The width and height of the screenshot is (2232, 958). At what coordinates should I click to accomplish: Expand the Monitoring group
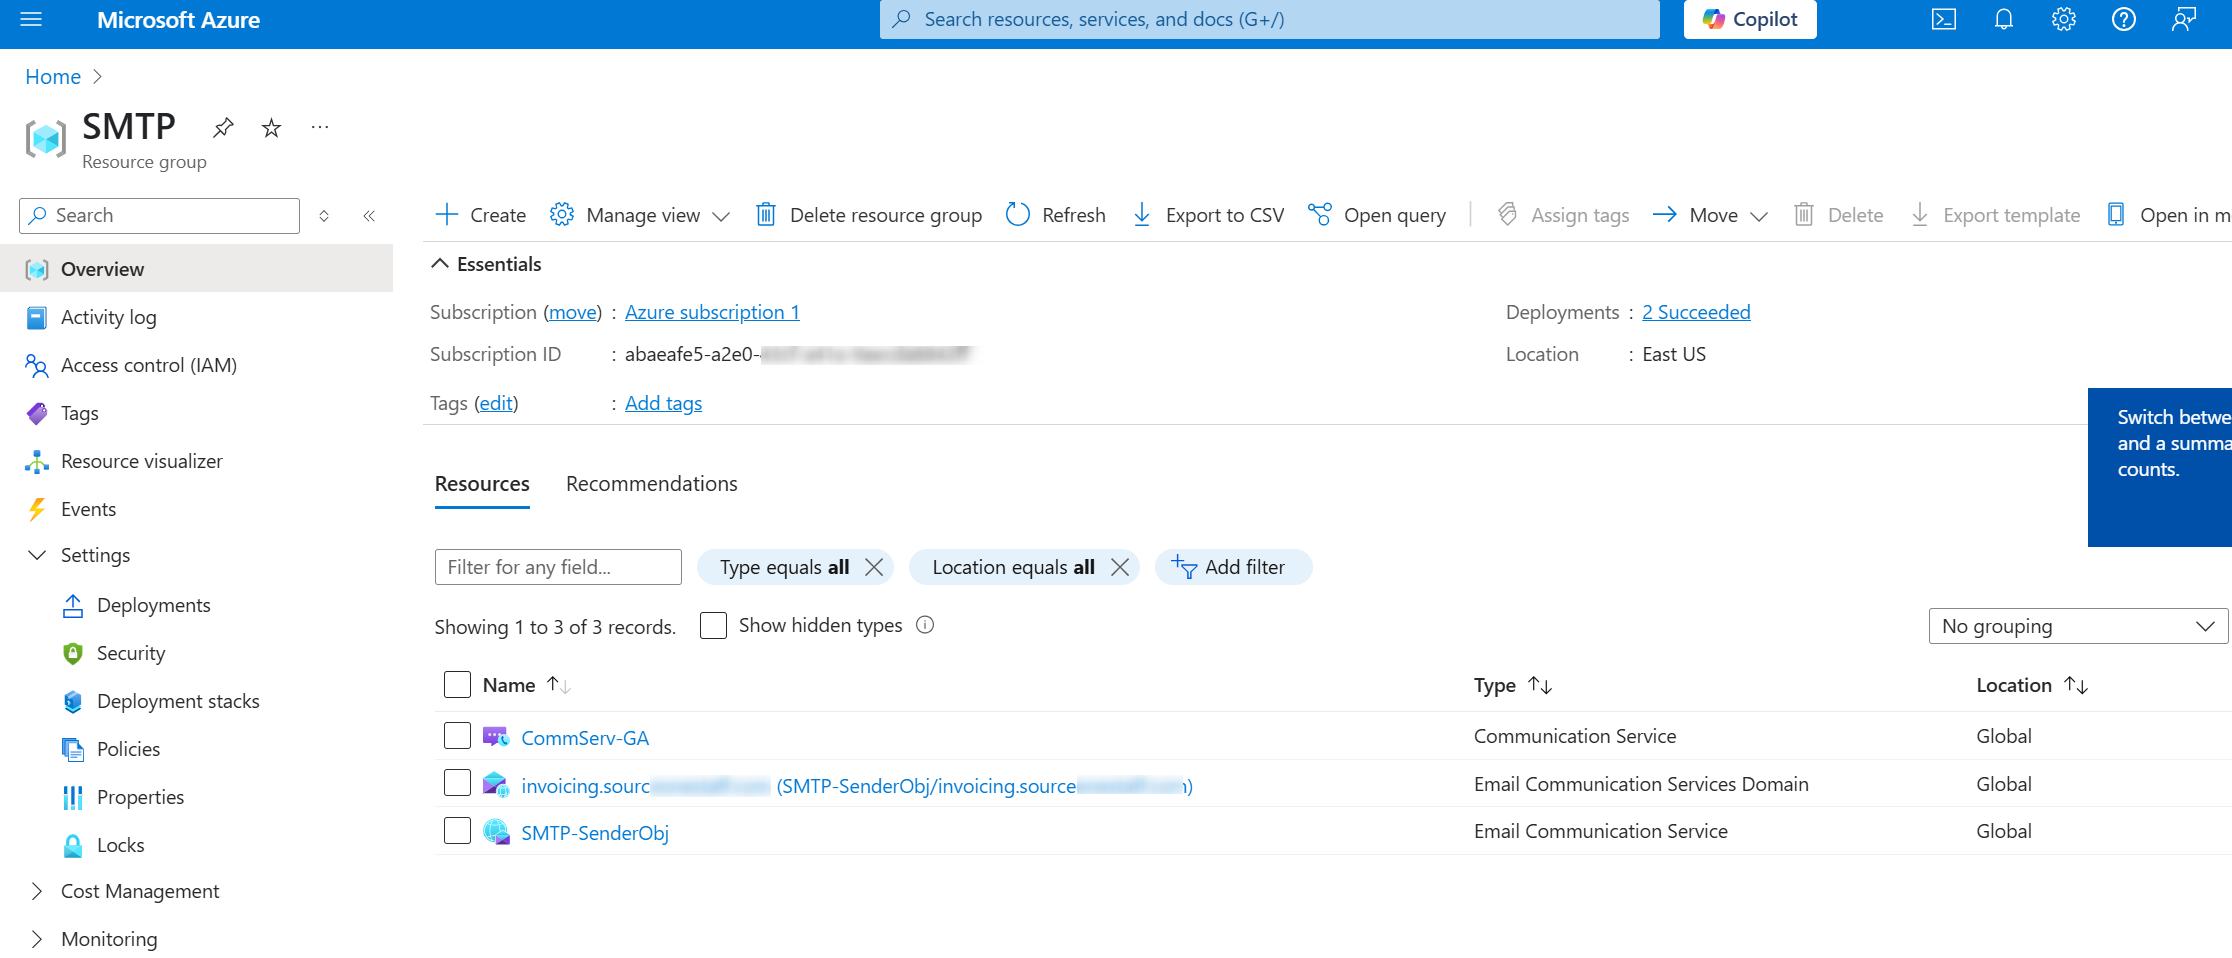coord(37,939)
